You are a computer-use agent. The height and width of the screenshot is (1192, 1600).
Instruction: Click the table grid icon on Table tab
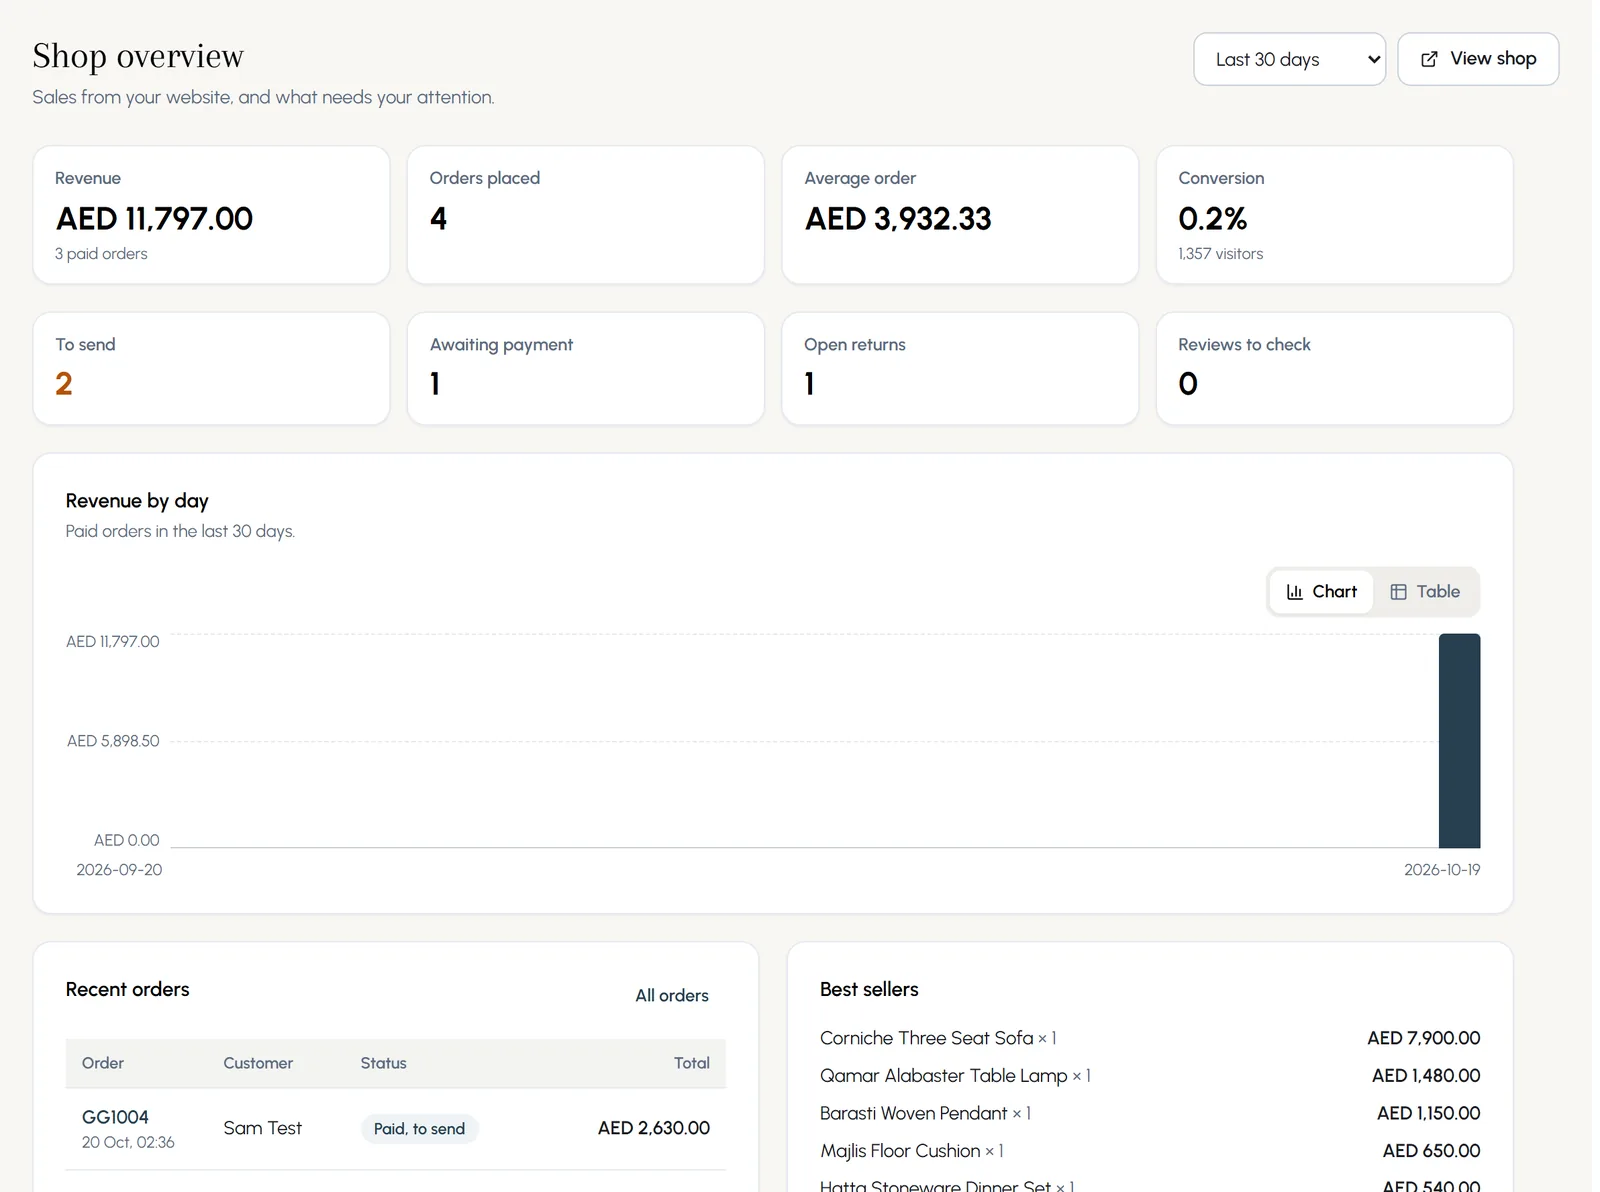pyautogui.click(x=1398, y=592)
